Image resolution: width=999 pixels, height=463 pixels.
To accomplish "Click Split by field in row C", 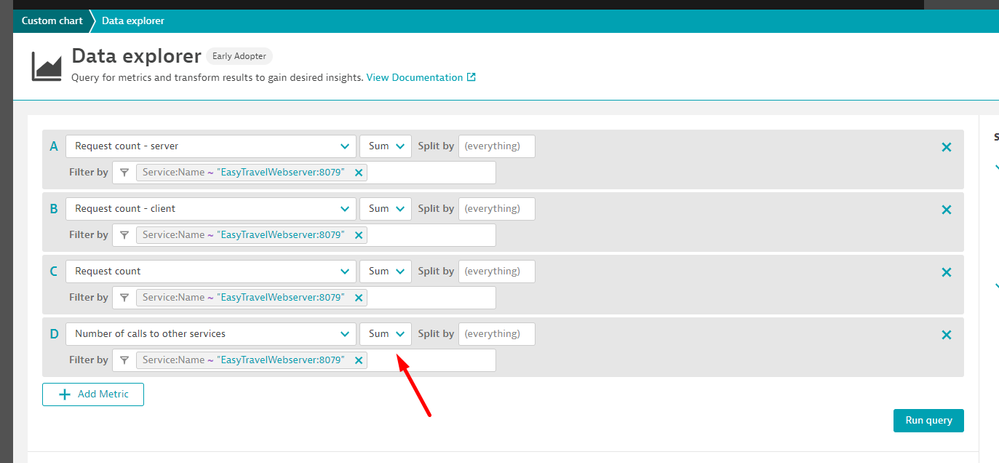I will pyautogui.click(x=497, y=271).
